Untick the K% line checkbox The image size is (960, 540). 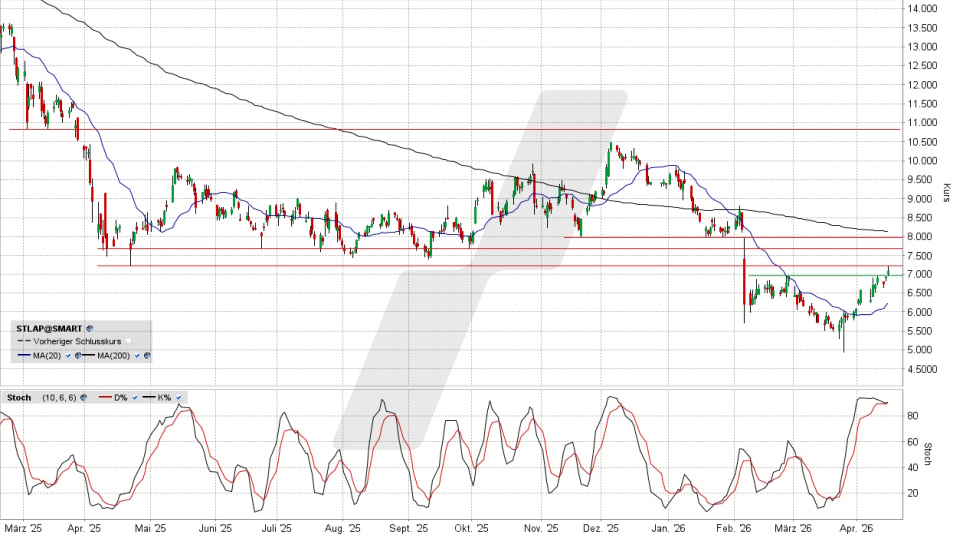coord(178,397)
